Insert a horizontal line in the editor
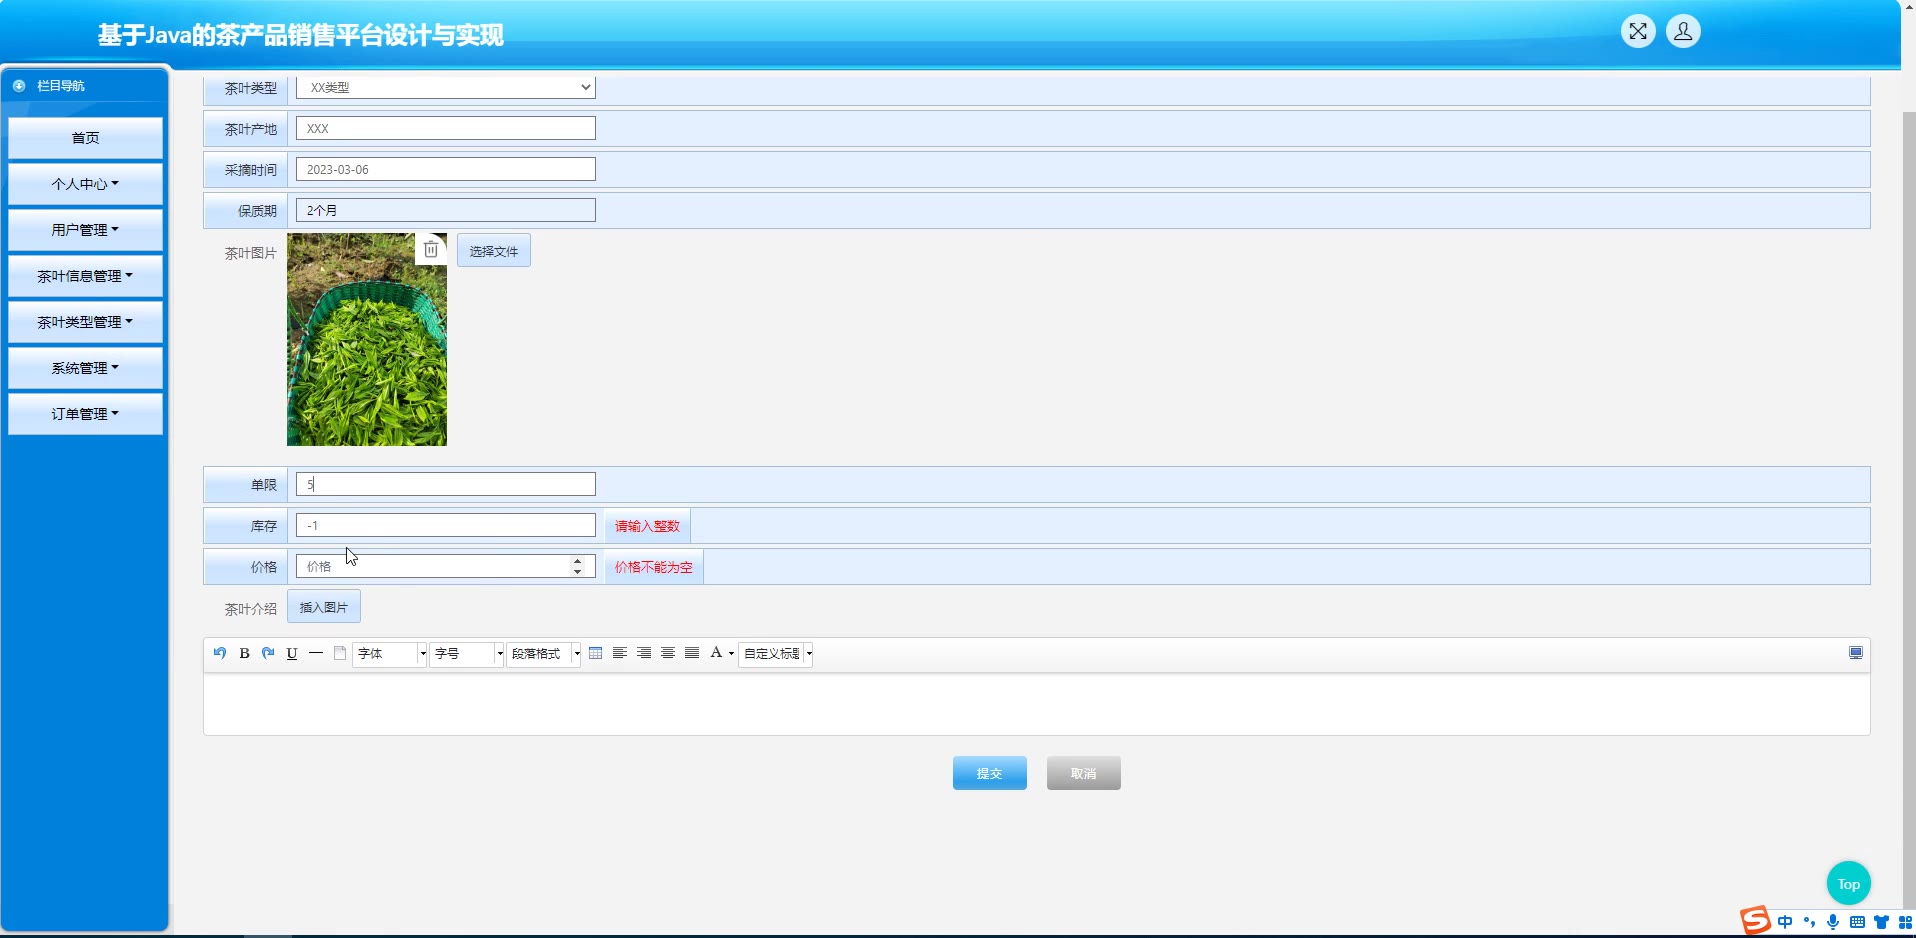The width and height of the screenshot is (1916, 938). [x=316, y=653]
